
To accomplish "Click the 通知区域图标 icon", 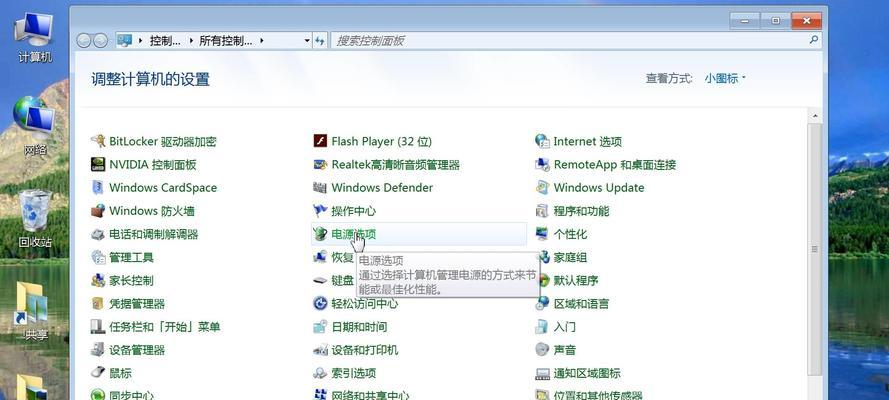I will (543, 373).
